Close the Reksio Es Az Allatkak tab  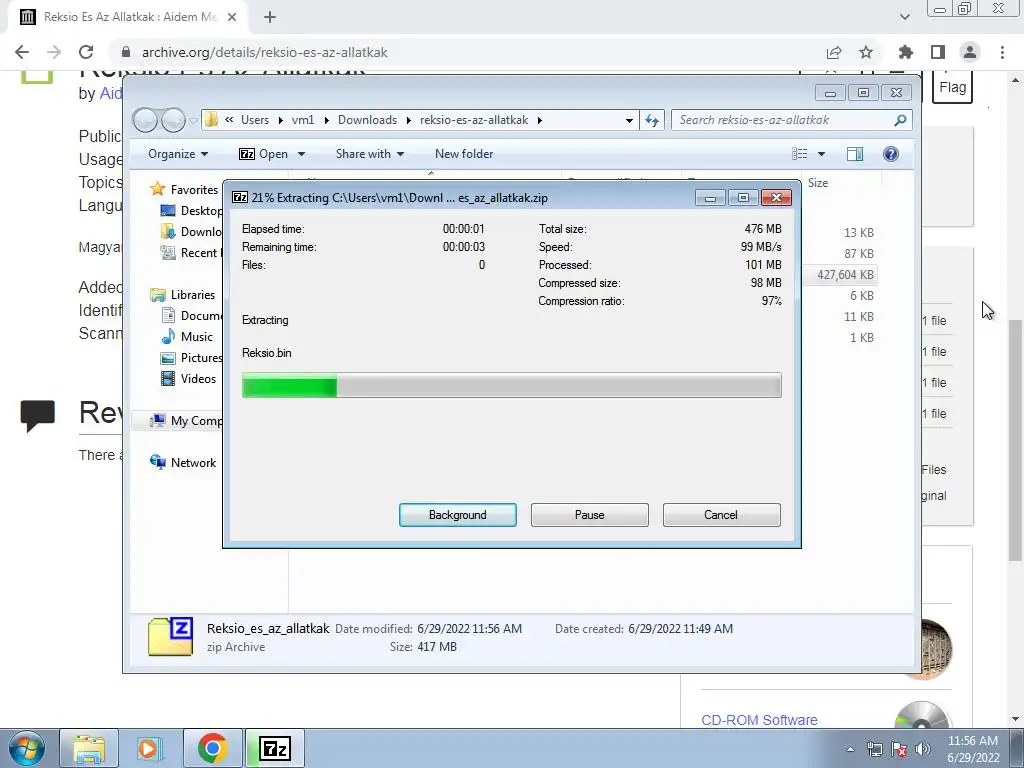point(232,18)
